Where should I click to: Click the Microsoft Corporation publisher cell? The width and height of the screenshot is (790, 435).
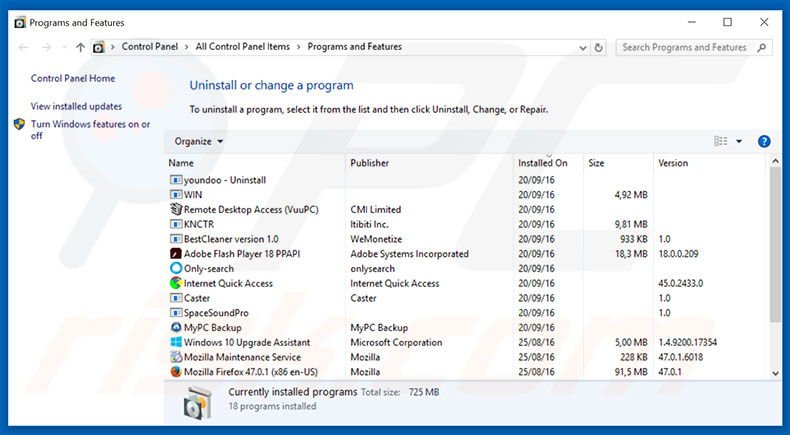click(x=396, y=342)
